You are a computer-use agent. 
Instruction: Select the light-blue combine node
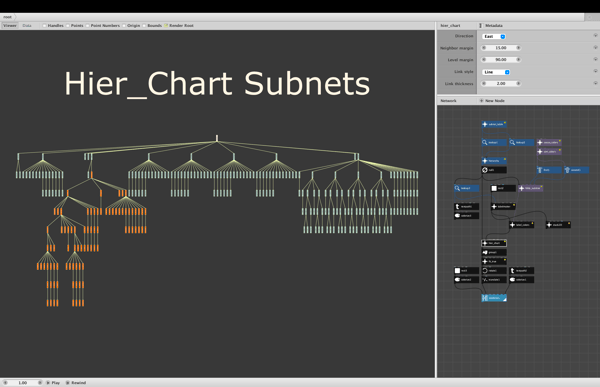pos(494,298)
